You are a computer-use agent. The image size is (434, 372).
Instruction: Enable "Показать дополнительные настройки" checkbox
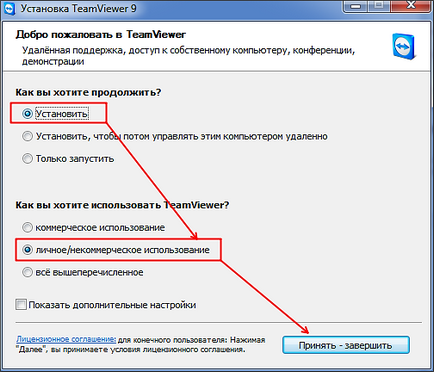[21, 305]
